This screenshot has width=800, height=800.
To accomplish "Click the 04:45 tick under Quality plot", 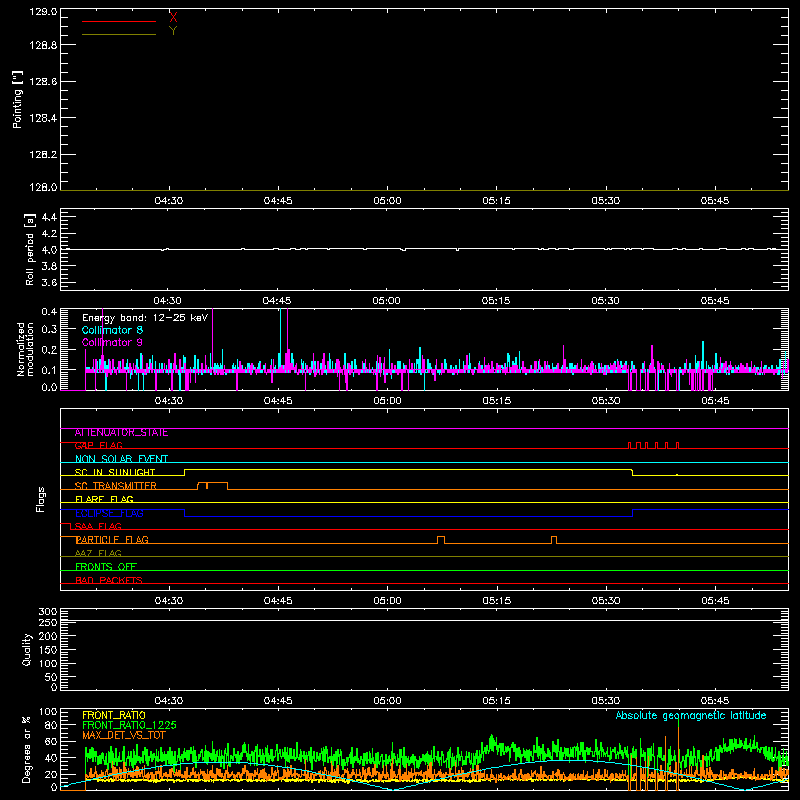I will 278,701.
